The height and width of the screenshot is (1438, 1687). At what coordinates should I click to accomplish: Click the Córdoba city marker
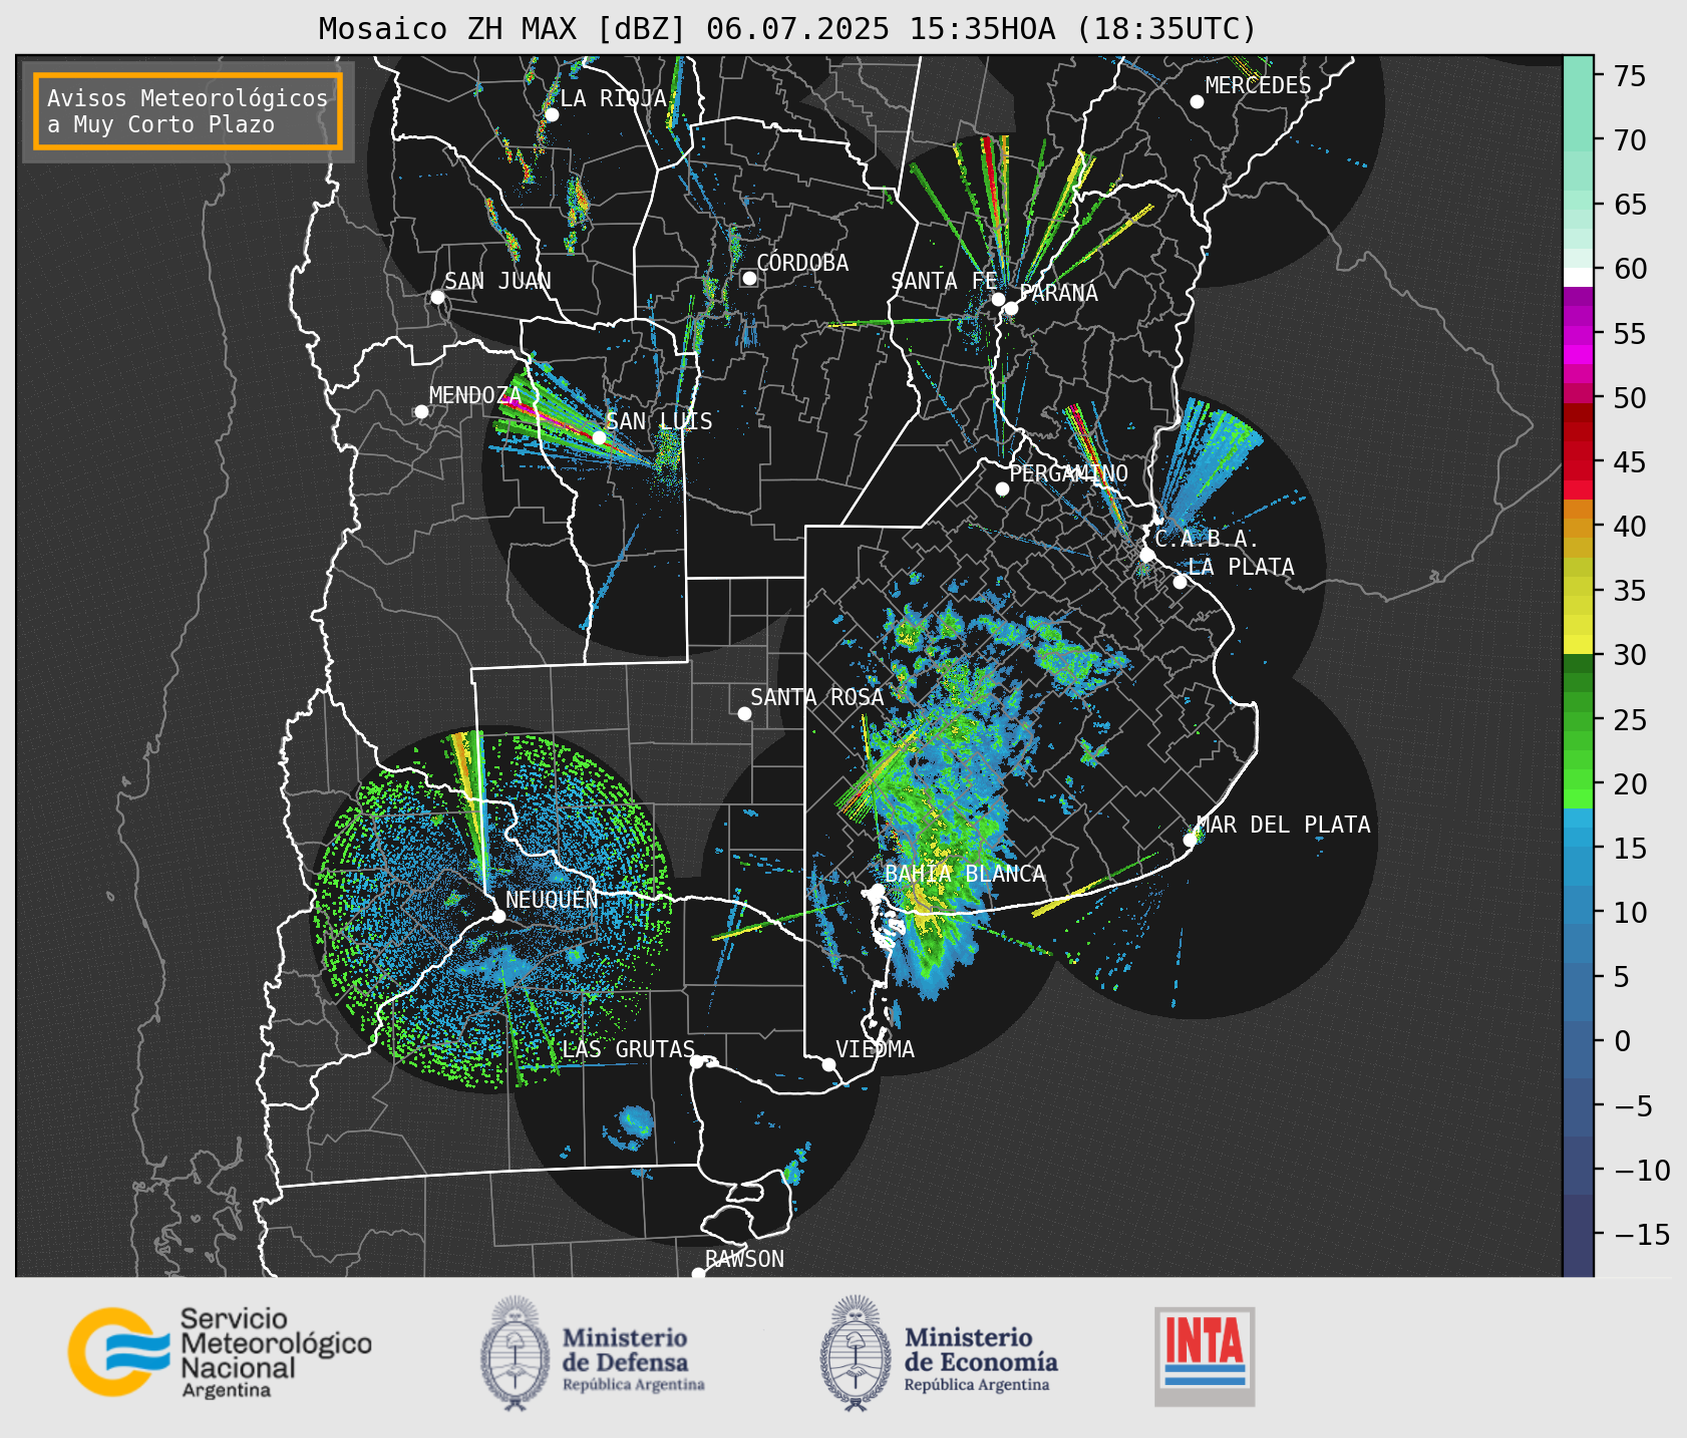click(x=749, y=278)
